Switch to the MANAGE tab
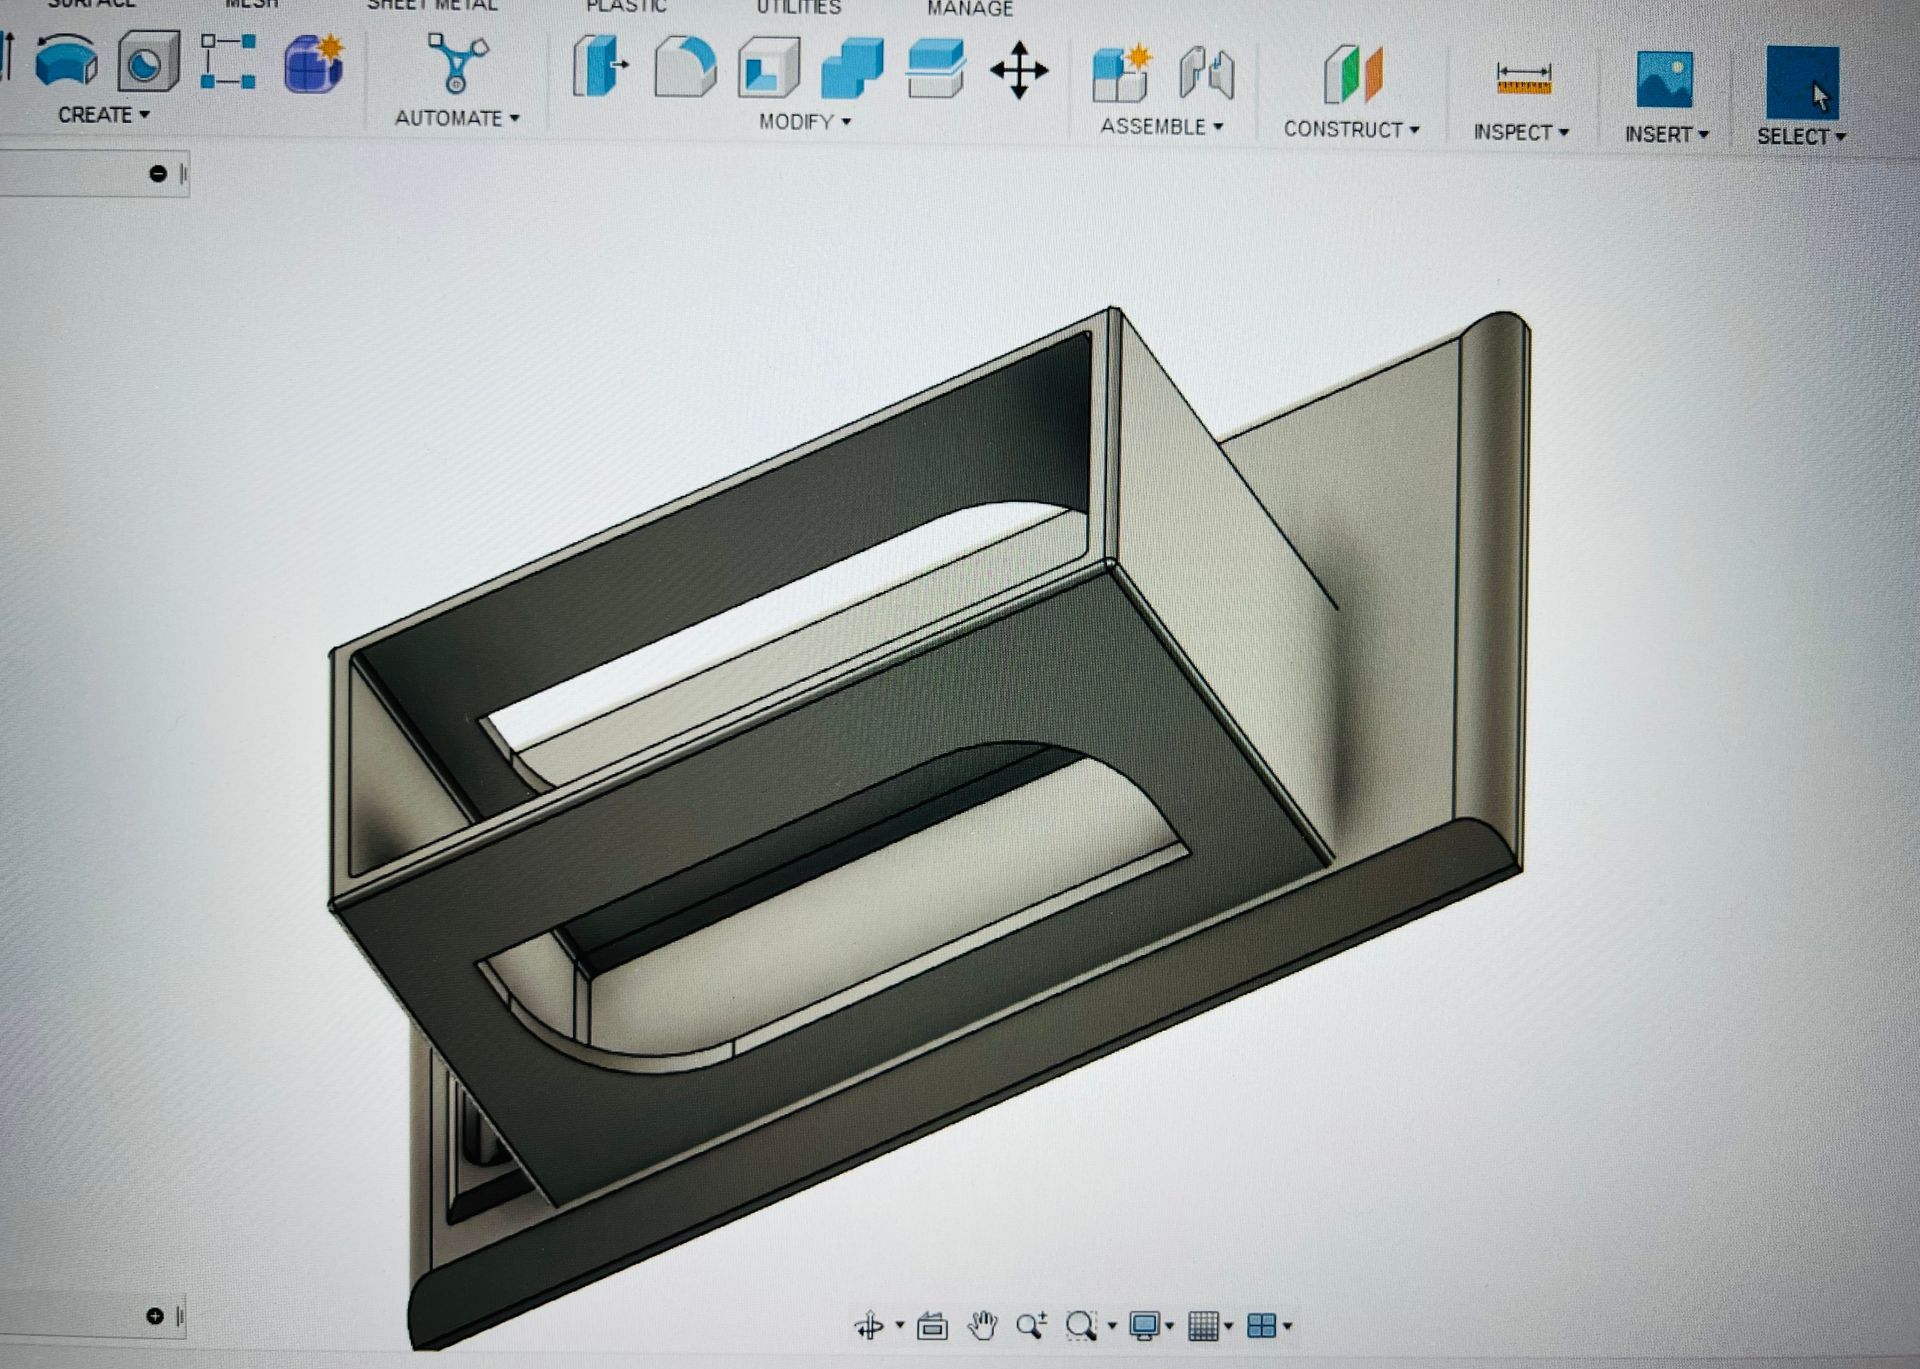The image size is (1920, 1369). coord(969,9)
